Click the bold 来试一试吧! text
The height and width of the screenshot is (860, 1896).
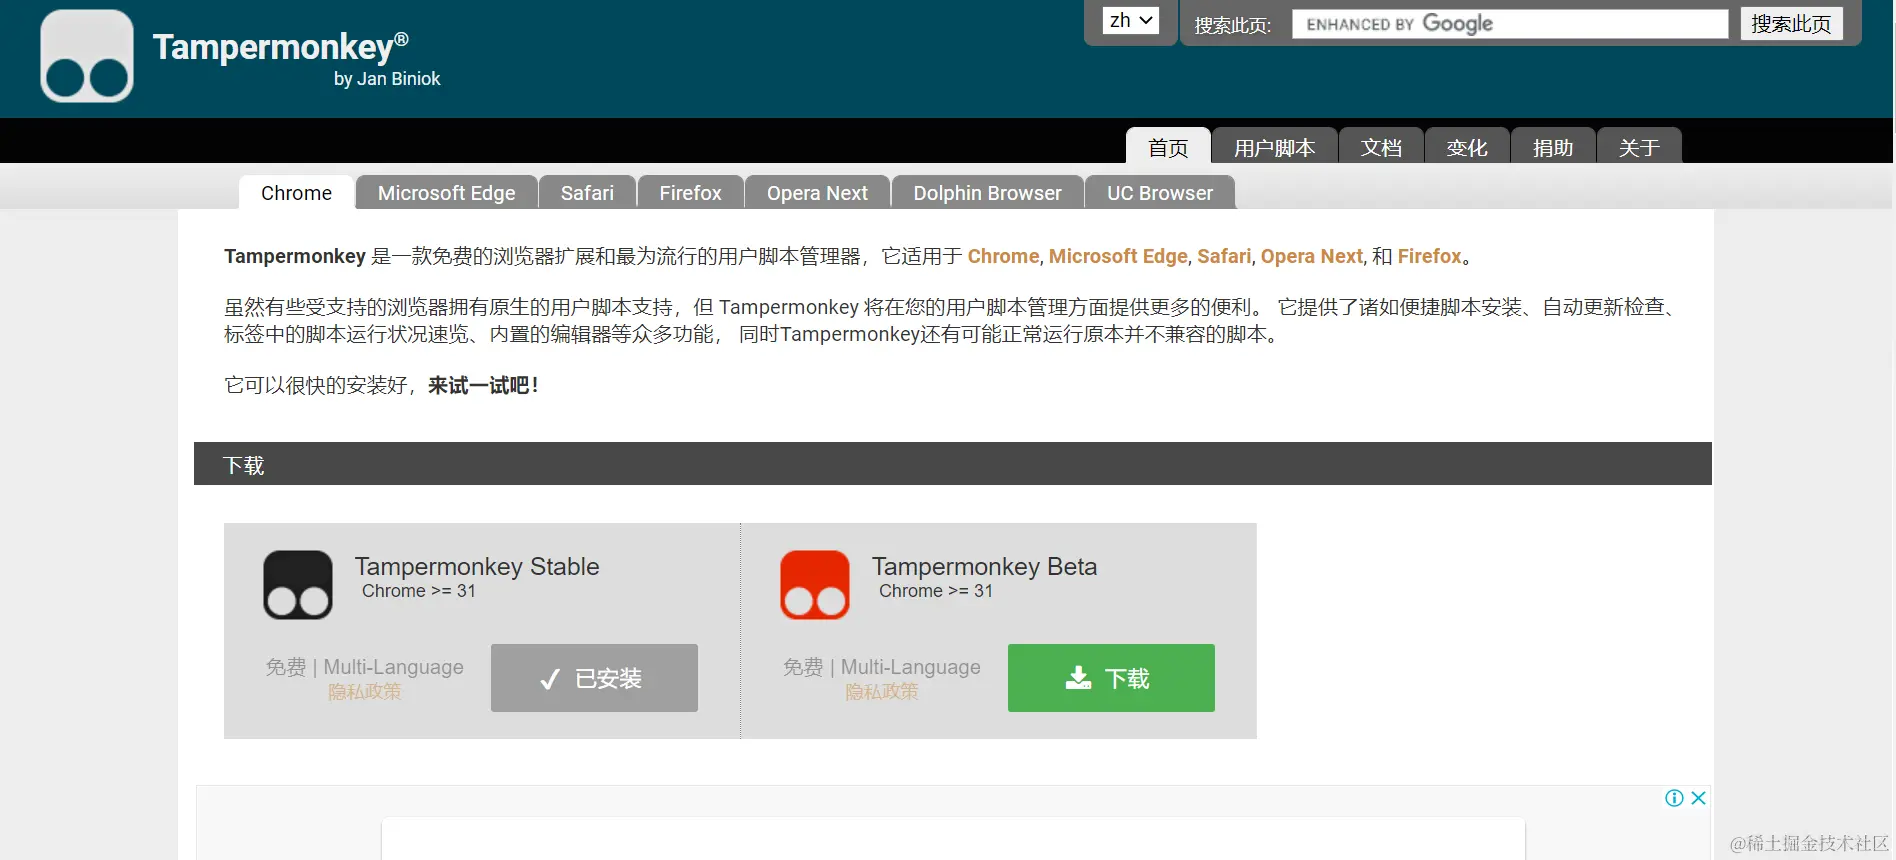click(x=483, y=385)
